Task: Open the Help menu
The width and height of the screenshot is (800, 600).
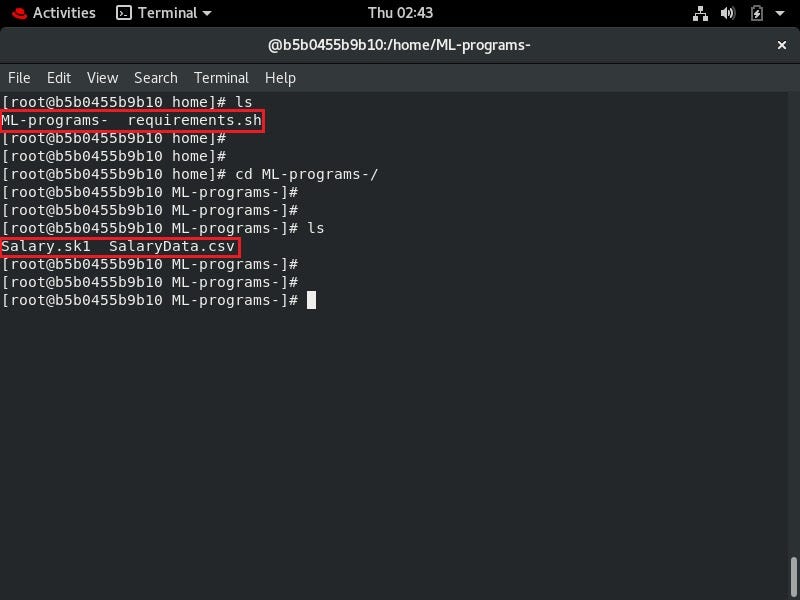Action: (280, 78)
